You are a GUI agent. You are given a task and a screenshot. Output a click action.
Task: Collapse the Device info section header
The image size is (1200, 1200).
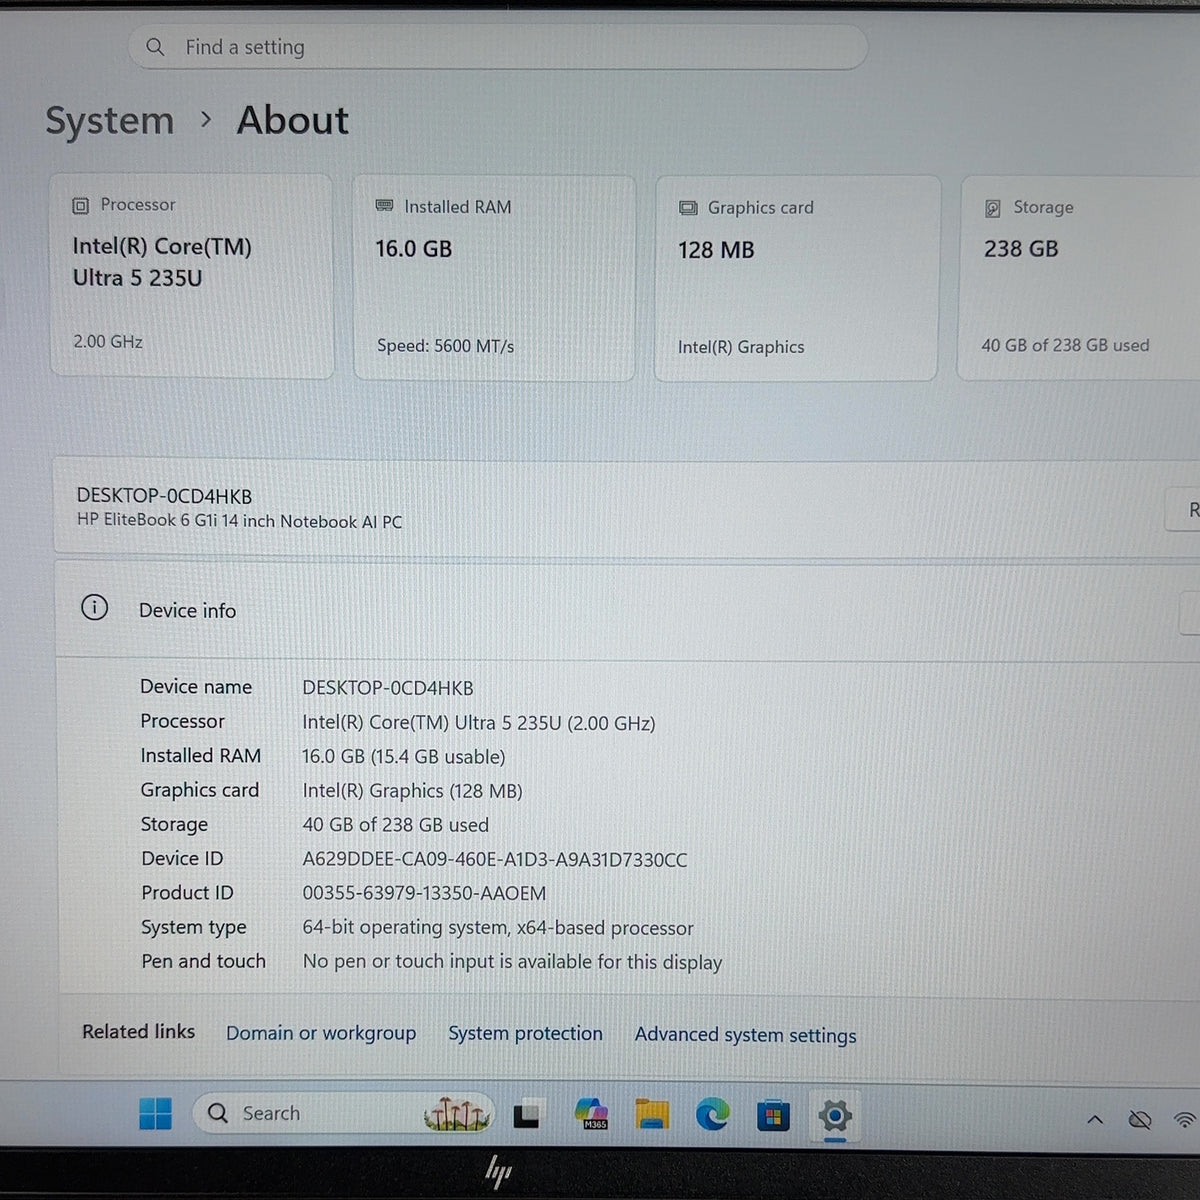627,610
